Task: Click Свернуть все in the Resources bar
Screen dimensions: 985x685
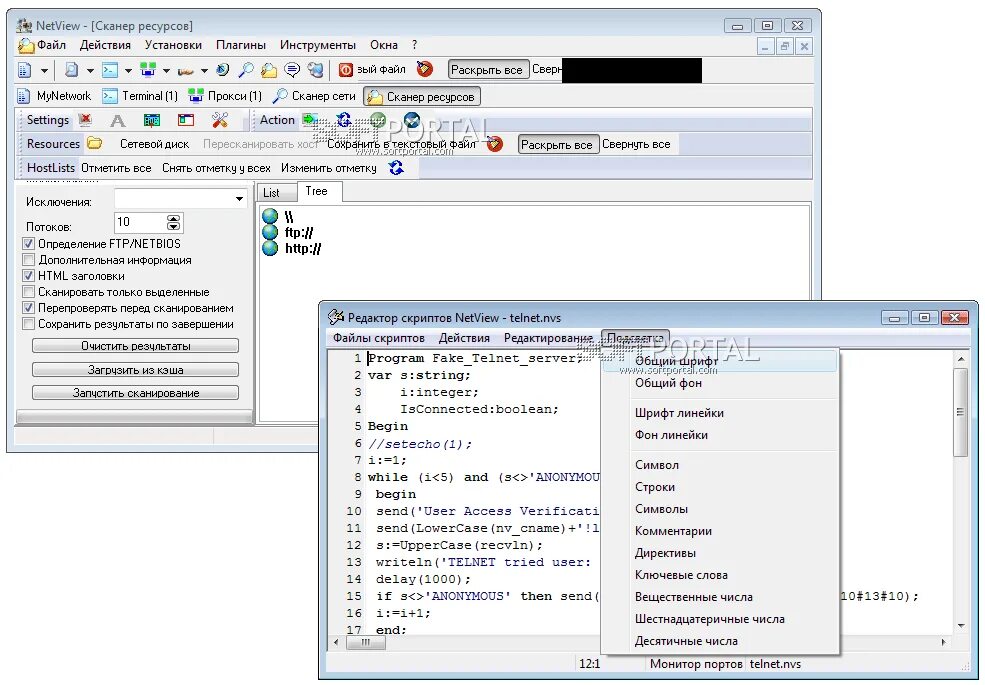Action: [636, 144]
